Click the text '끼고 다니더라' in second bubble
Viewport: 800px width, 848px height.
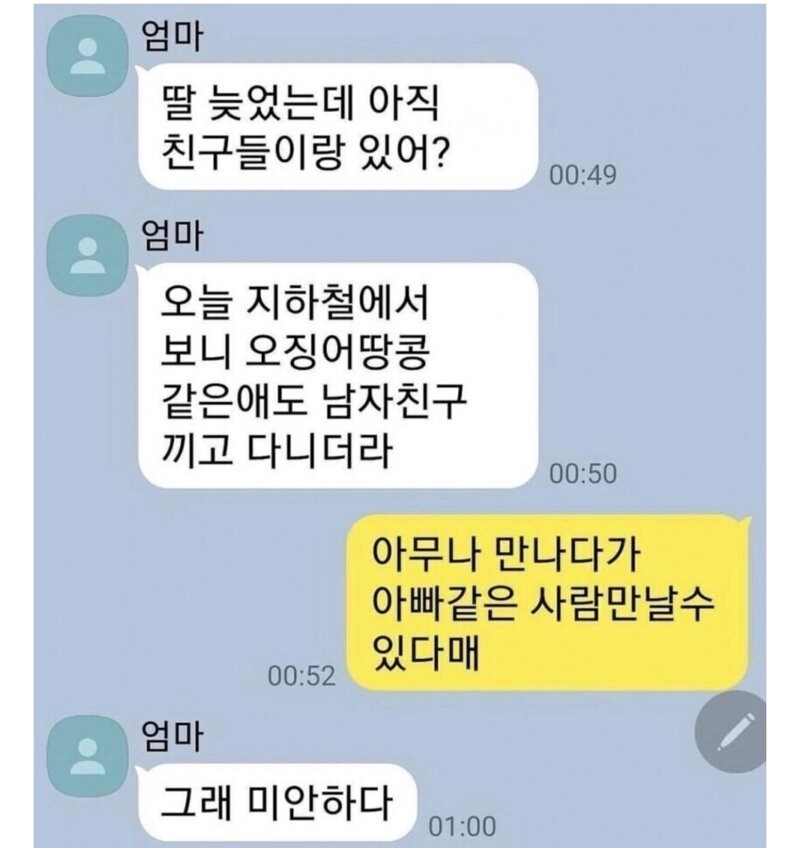(276, 450)
